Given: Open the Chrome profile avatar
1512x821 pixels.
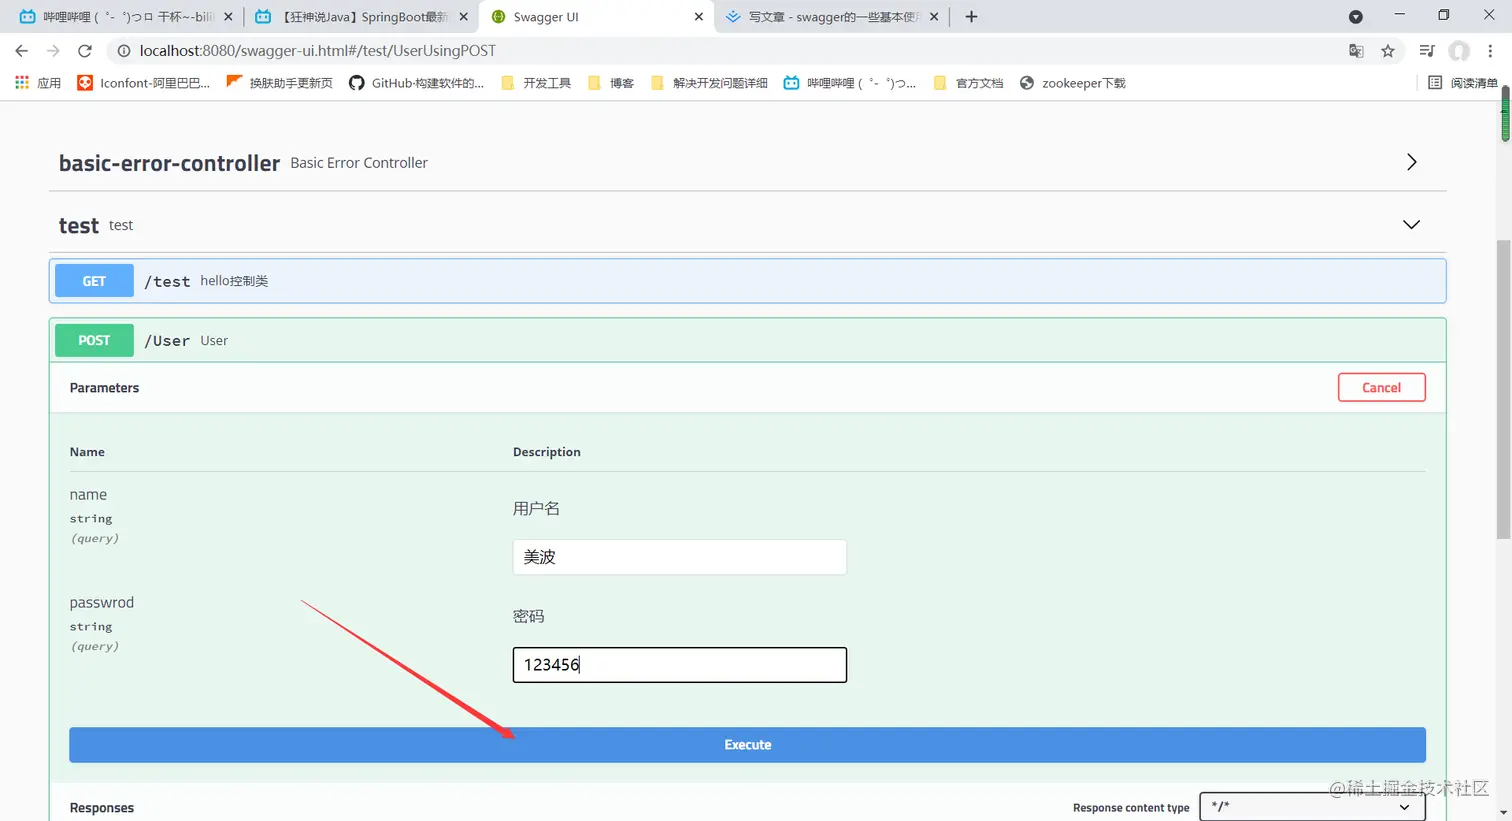Looking at the screenshot, I should click(1459, 51).
